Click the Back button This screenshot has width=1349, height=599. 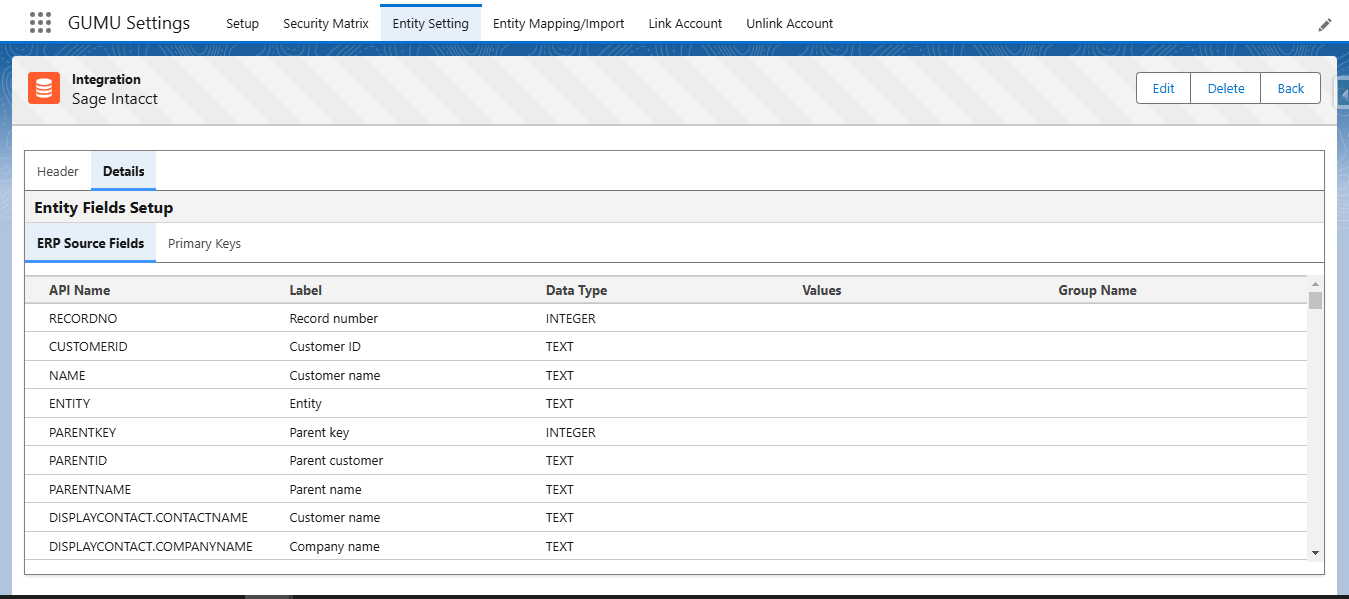(x=1290, y=88)
